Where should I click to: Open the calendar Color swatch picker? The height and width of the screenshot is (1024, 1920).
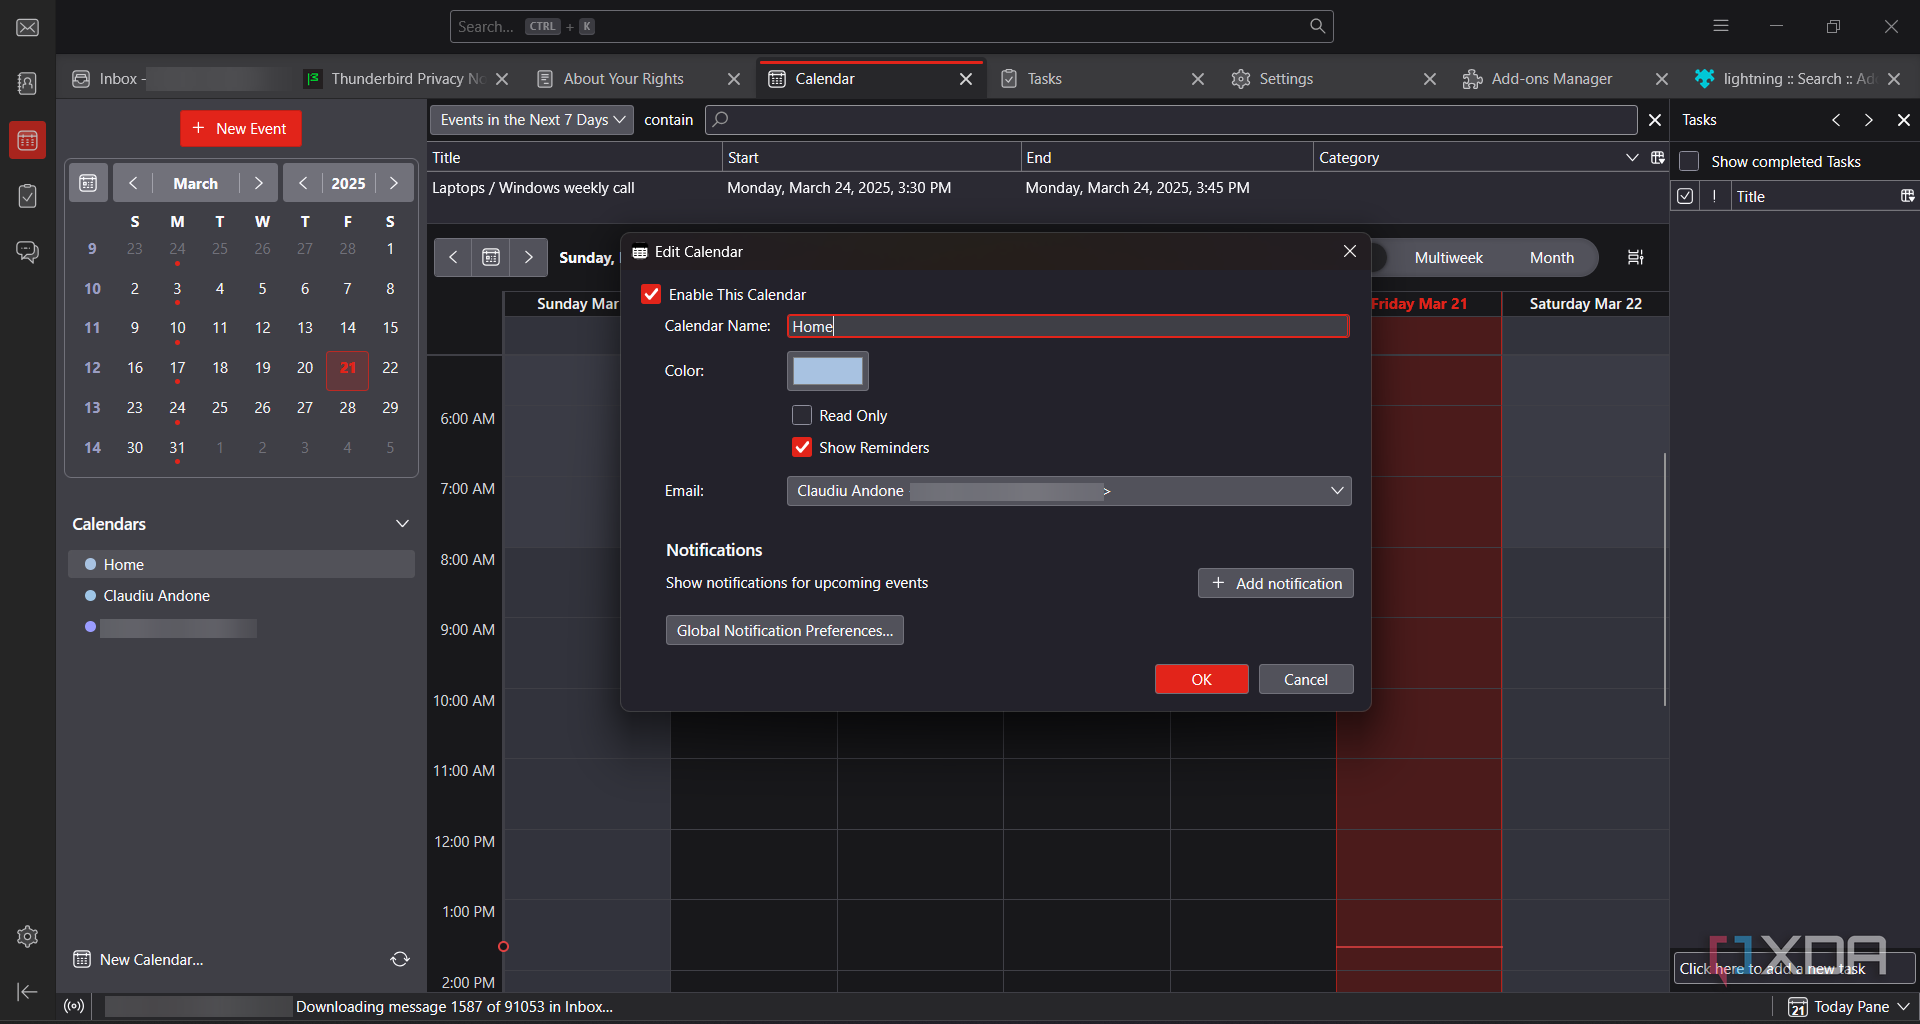[827, 371]
